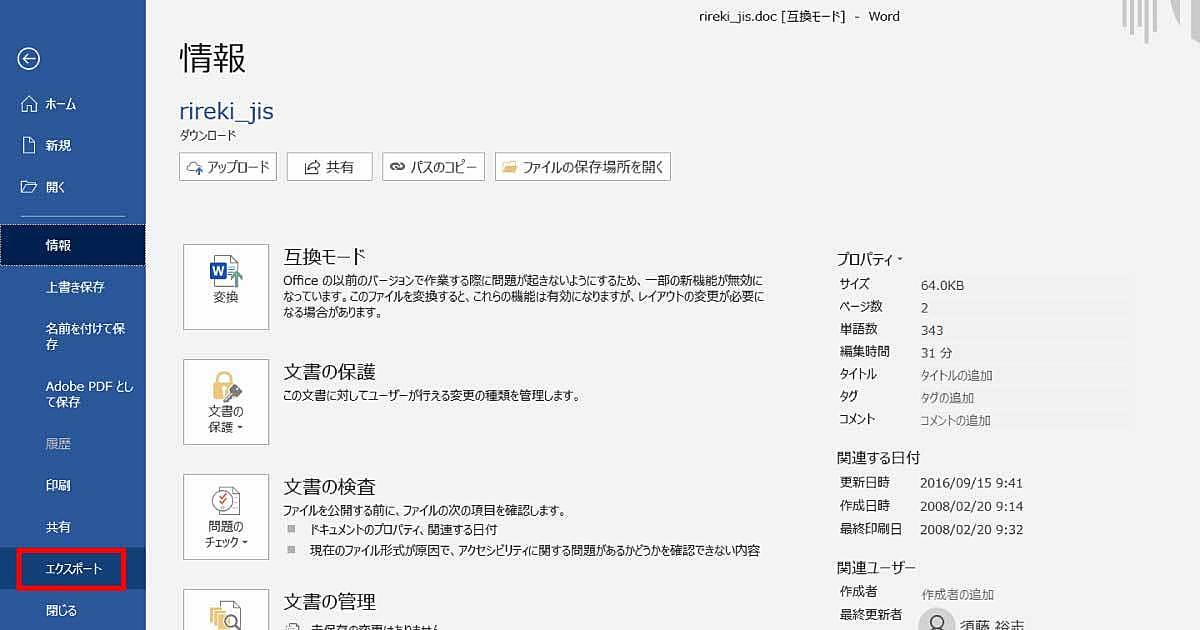Click the yellow folder location icon
Viewport: 1200px width, 630px height.
(510, 168)
